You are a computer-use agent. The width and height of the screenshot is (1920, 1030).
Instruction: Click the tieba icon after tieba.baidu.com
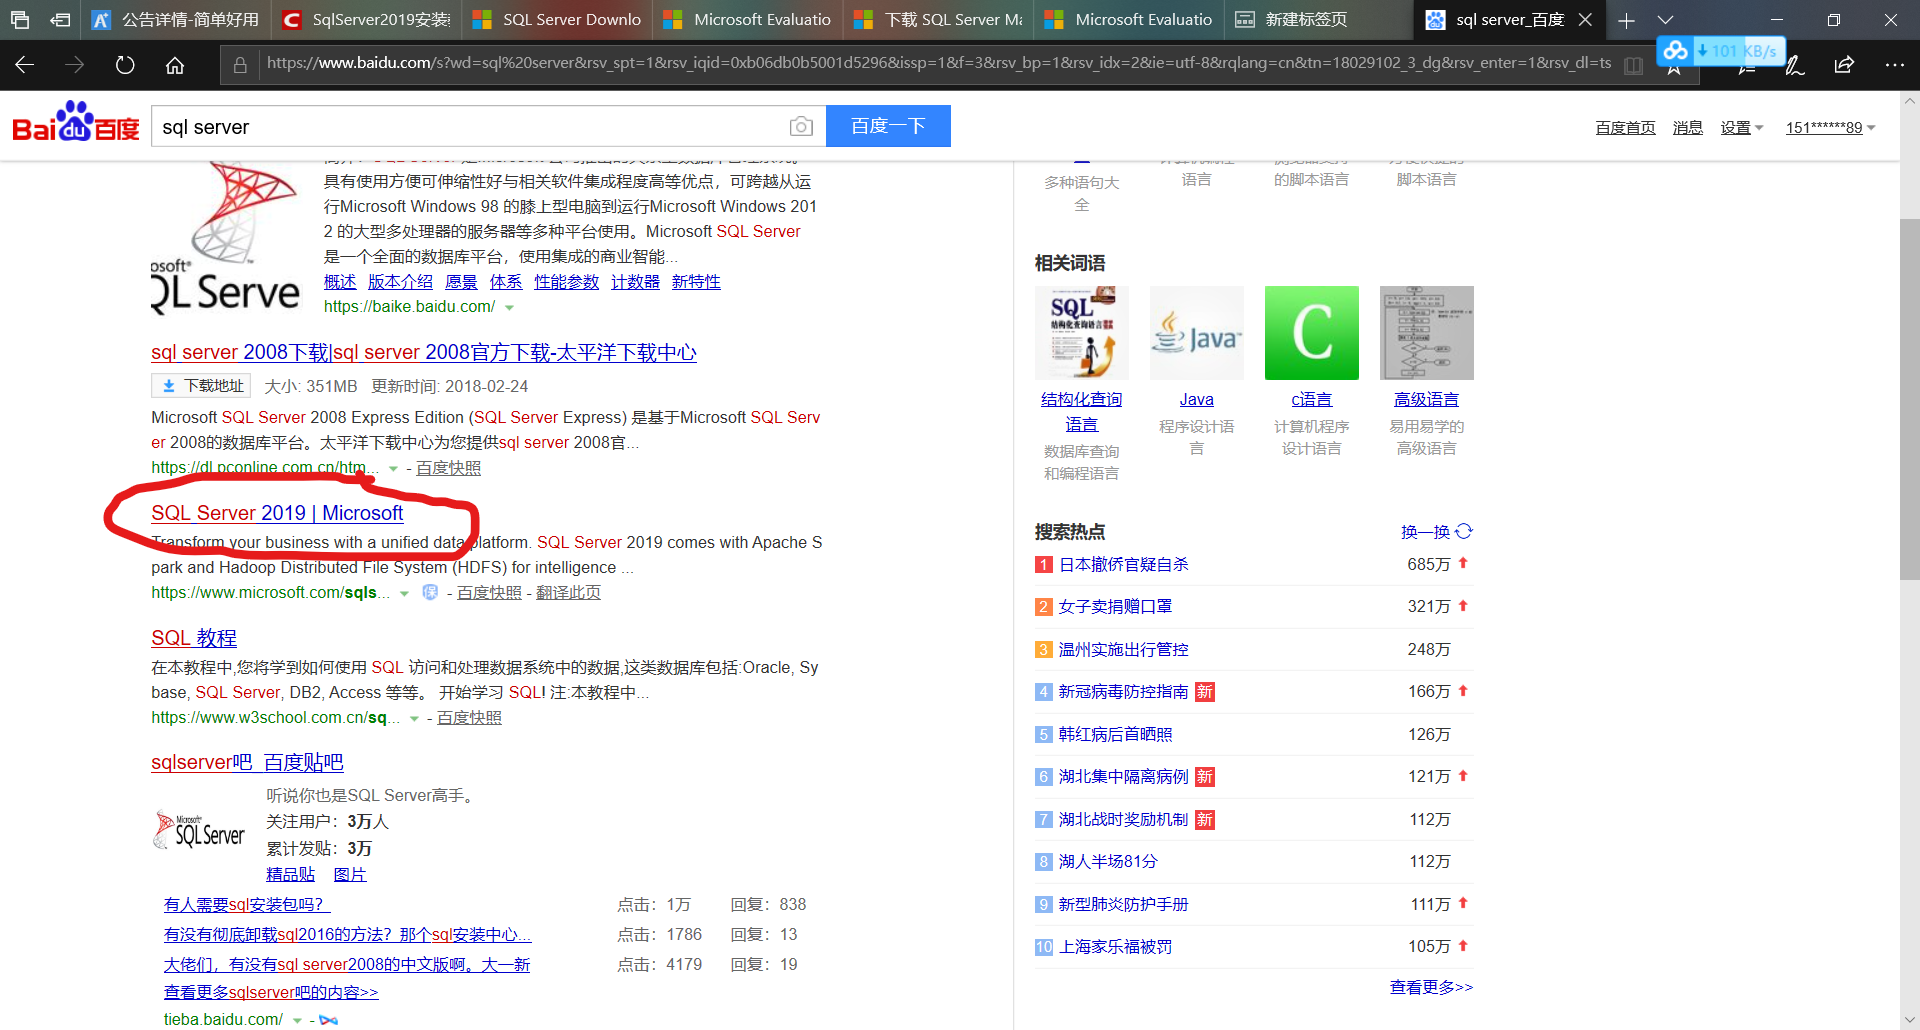pyautogui.click(x=328, y=1020)
